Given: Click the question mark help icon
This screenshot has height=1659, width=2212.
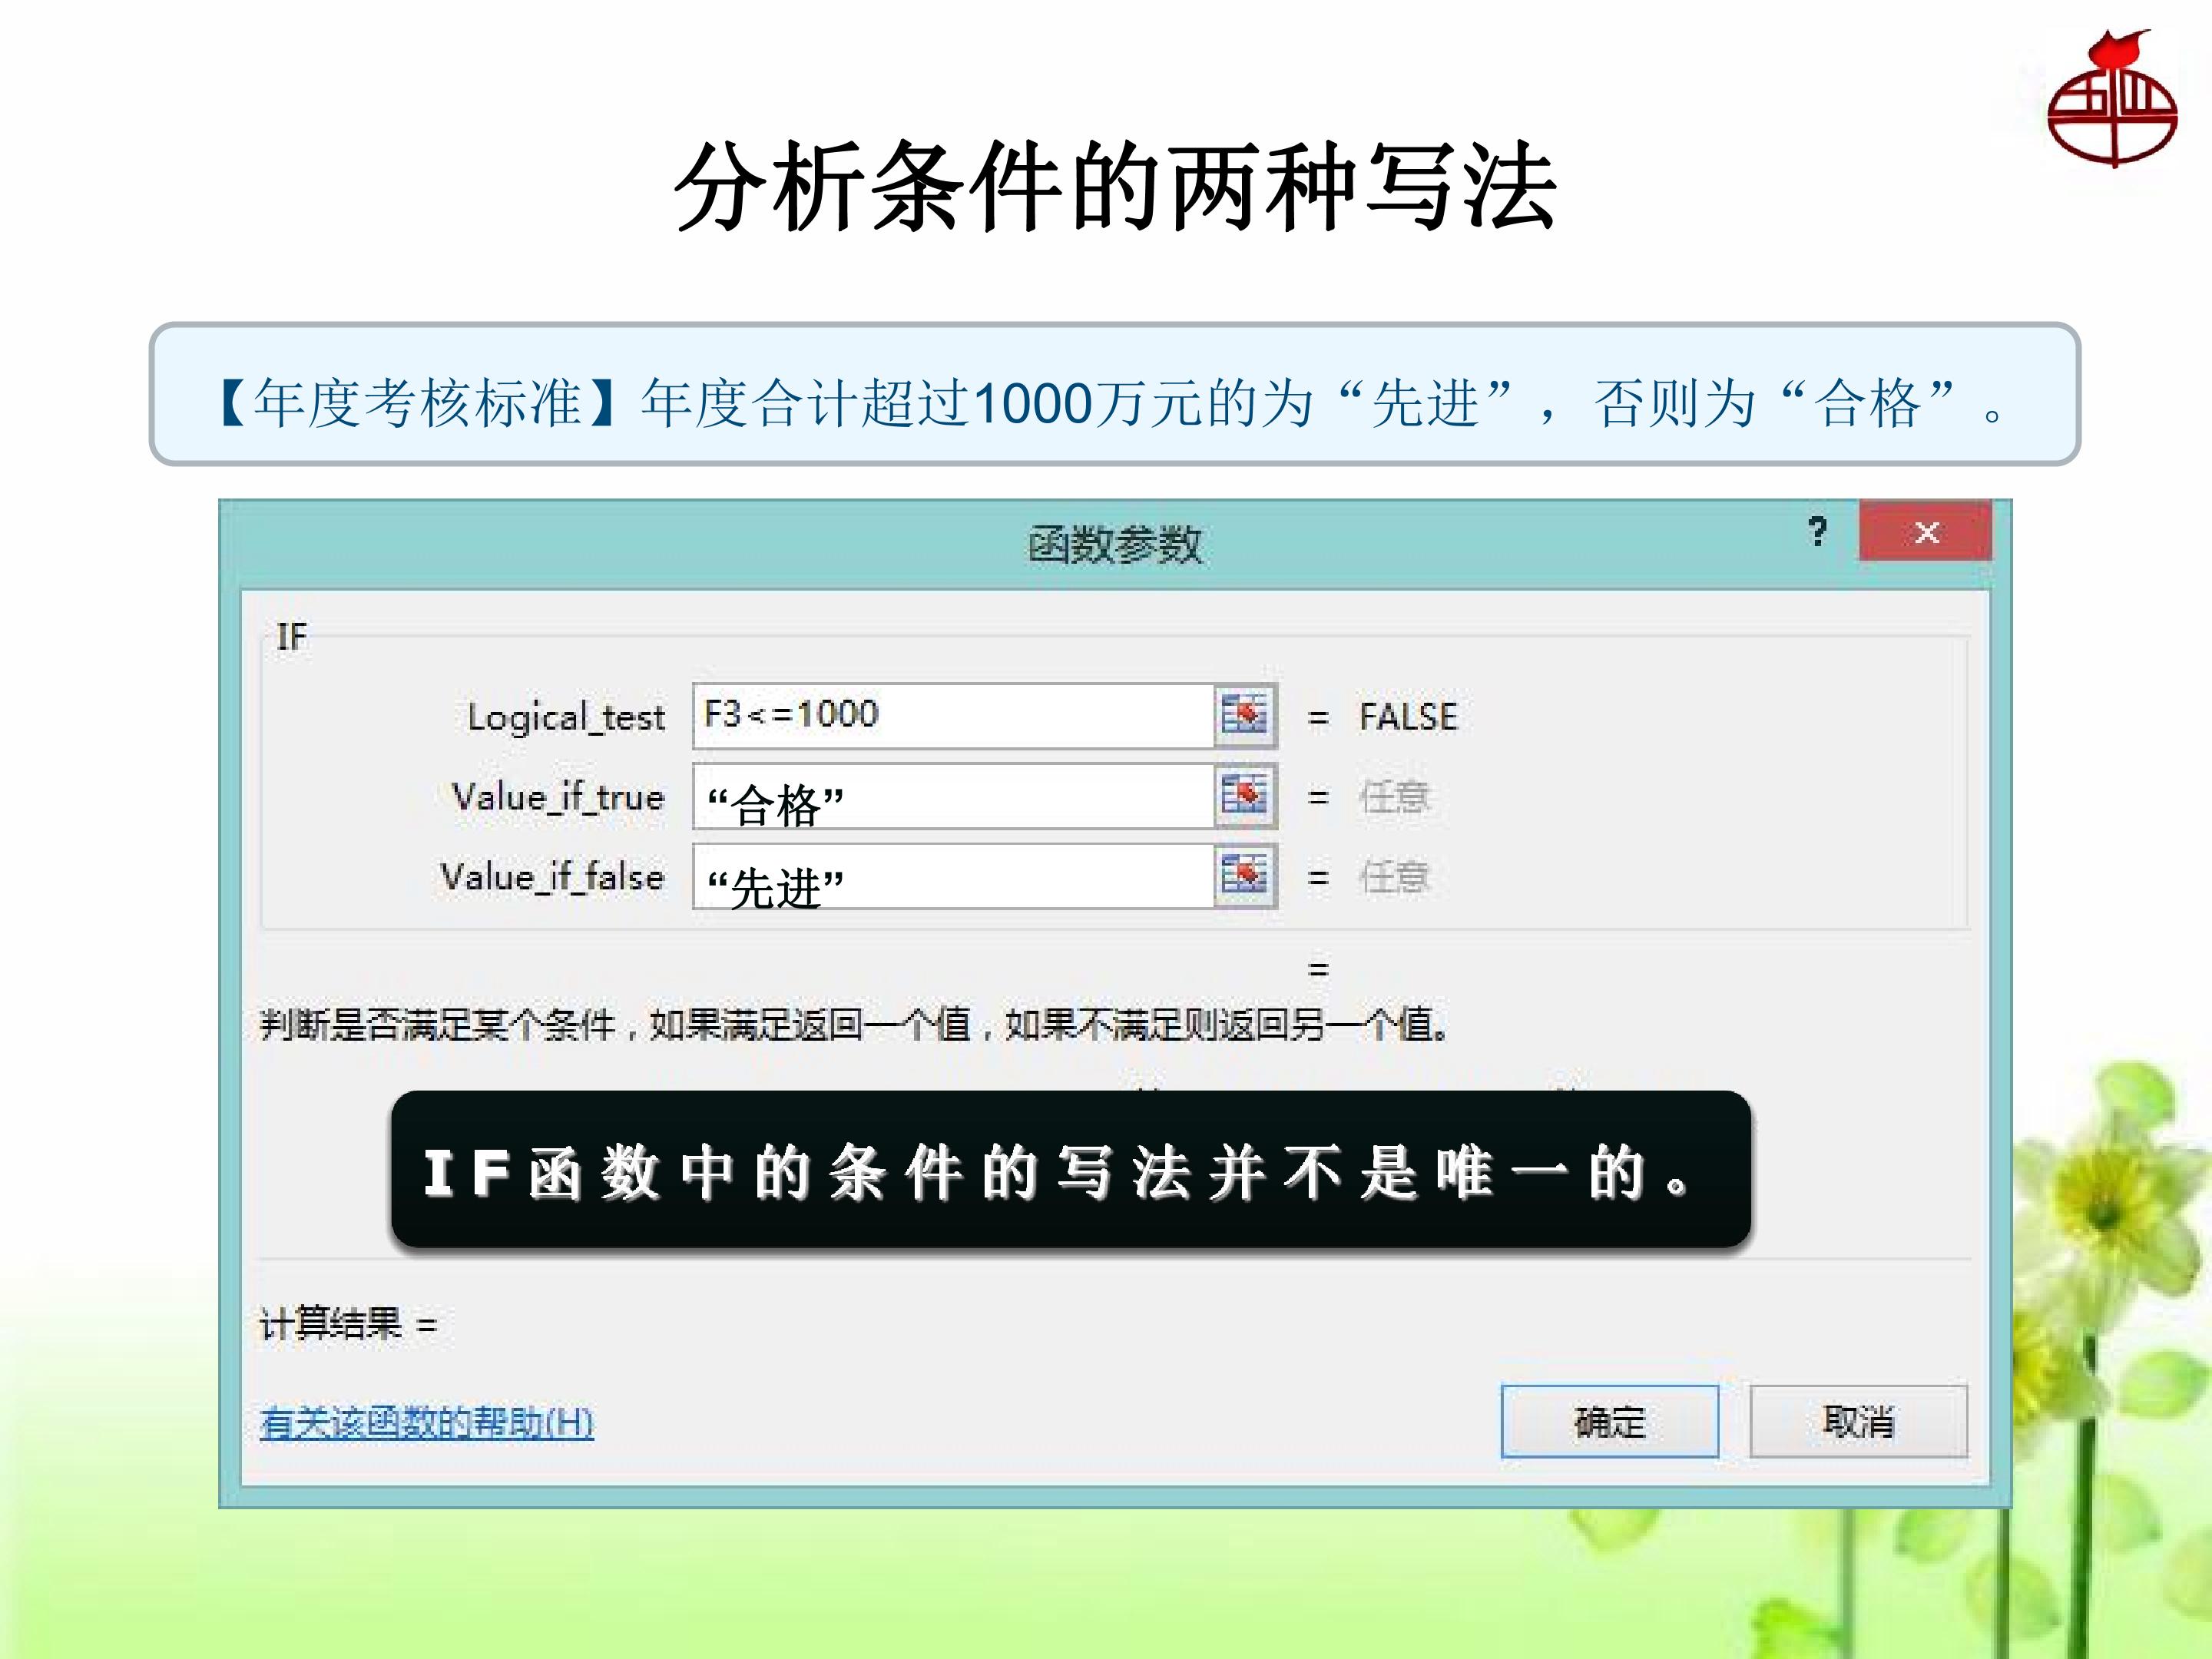Looking at the screenshot, I should pos(1817,531).
